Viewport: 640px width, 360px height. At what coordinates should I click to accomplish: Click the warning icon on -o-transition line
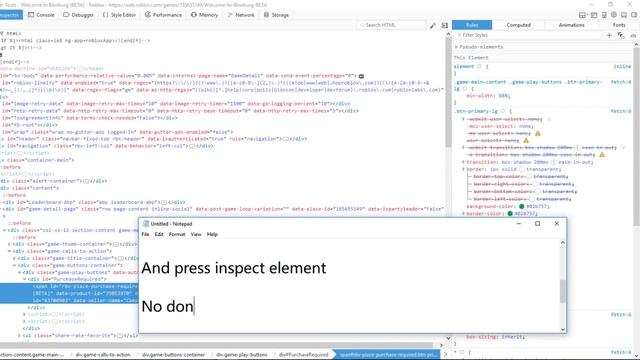coord(602,155)
